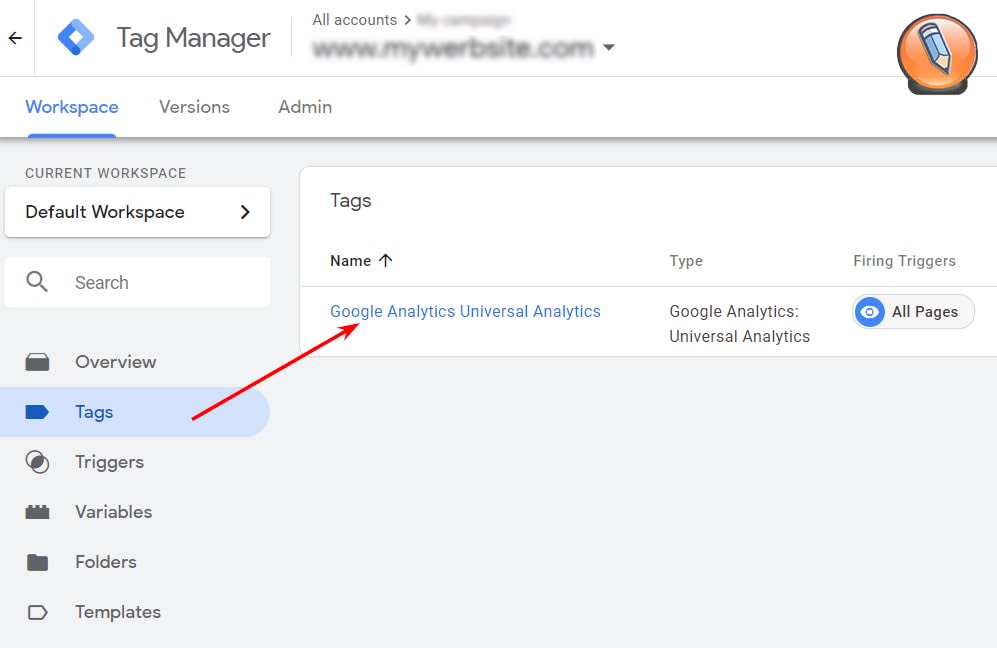Viewport: 997px width, 648px height.
Task: Click the Folders sidebar icon
Action: 37,562
